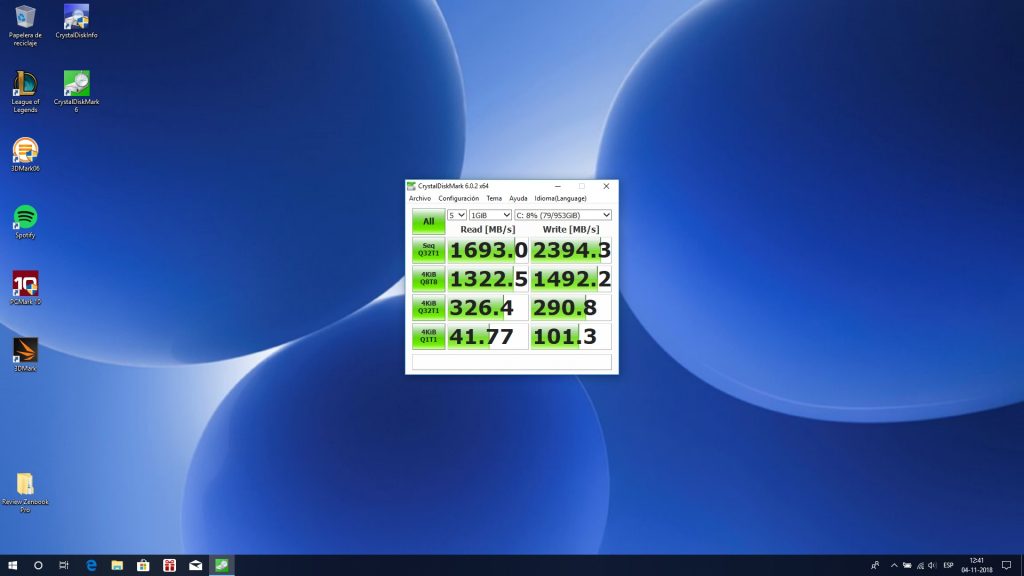Close the CrystalDiskMark window
The width and height of the screenshot is (1024, 576).
[606, 186]
